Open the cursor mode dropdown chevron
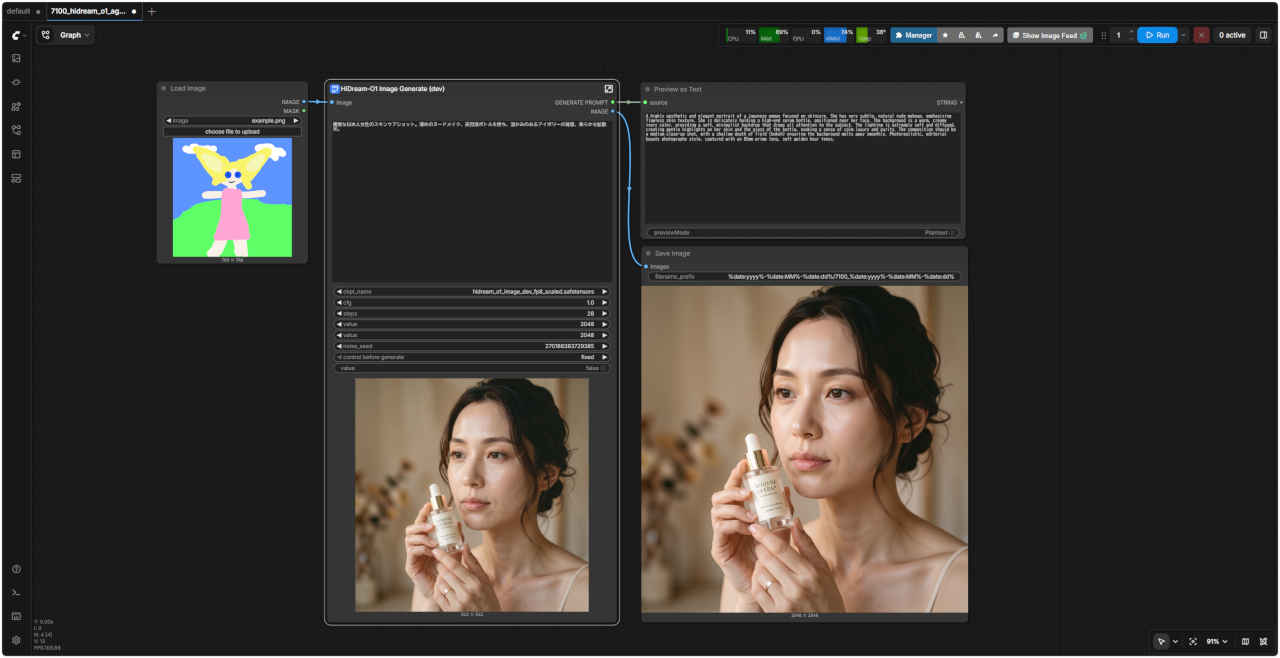1280x658 pixels. (x=1175, y=641)
